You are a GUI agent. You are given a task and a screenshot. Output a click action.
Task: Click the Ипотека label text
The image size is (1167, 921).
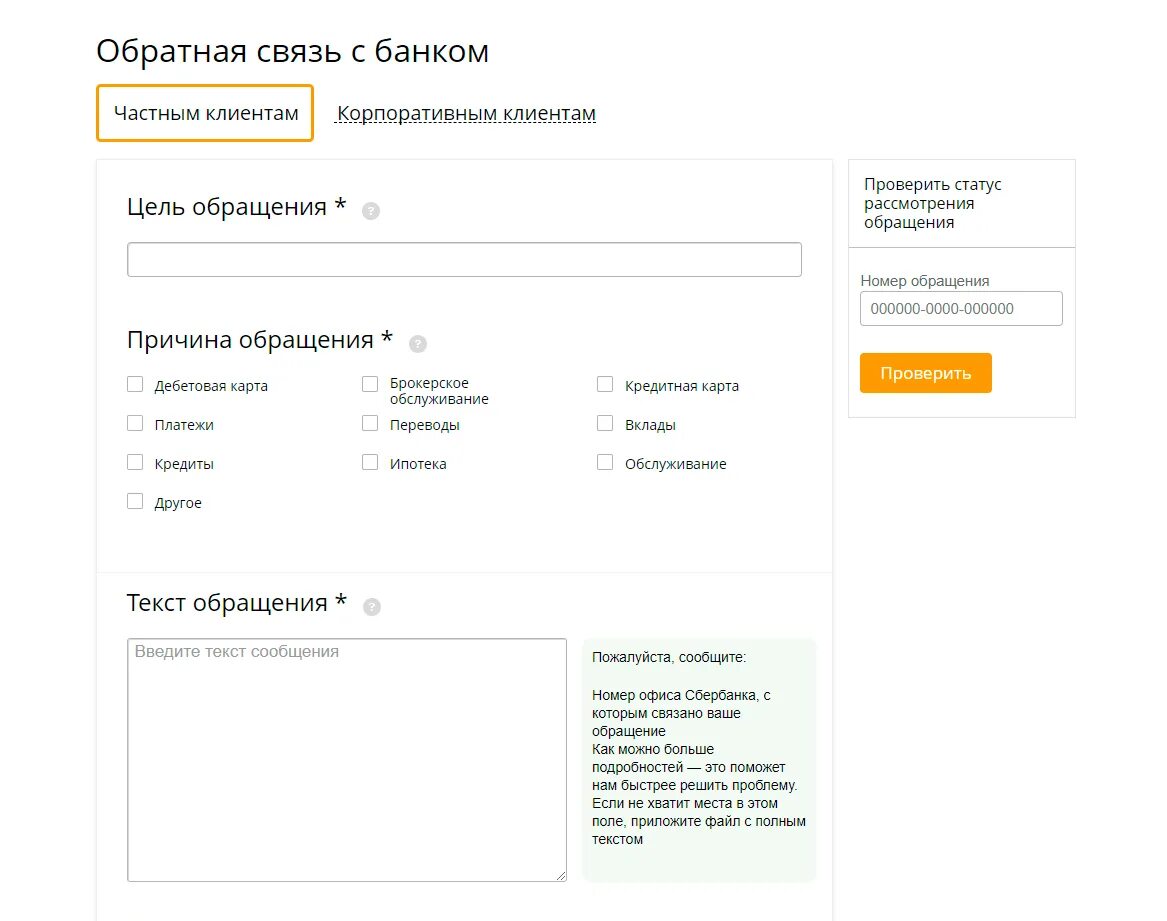click(418, 464)
